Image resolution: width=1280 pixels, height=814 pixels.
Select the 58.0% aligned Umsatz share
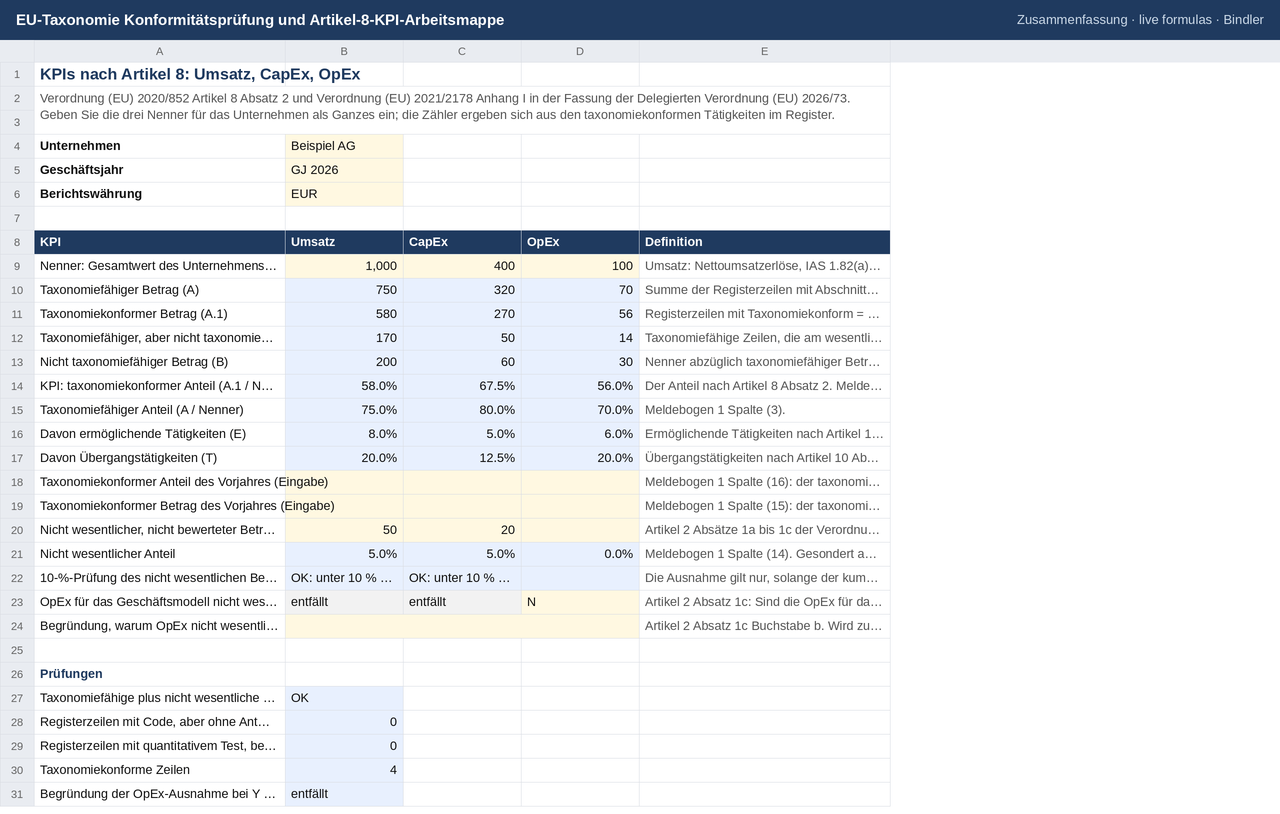pyautogui.click(x=344, y=386)
